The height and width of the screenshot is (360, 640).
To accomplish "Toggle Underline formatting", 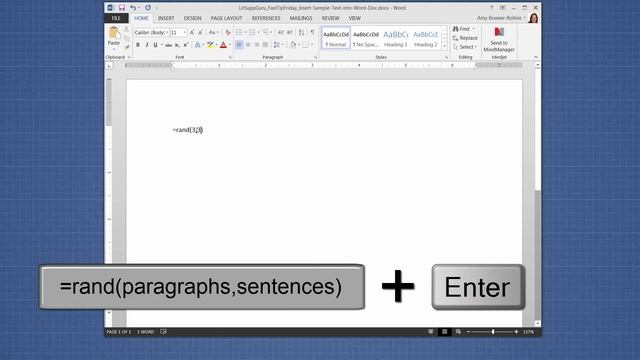I will coord(156,45).
